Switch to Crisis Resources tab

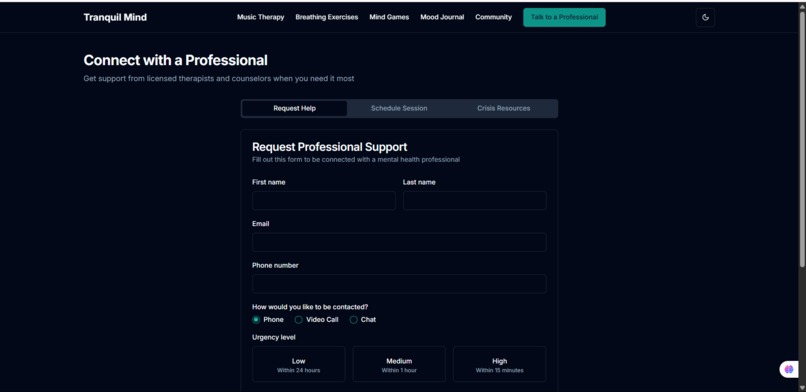pyautogui.click(x=503, y=108)
